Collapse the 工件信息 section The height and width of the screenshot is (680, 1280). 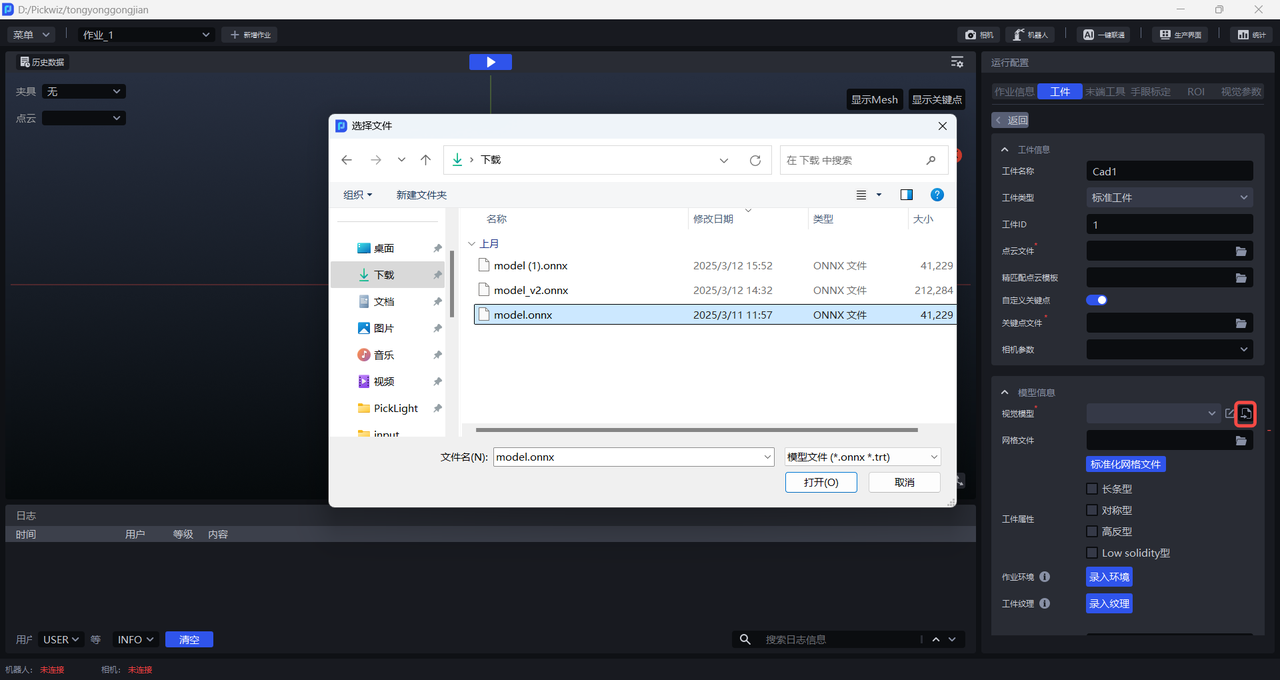1005,150
